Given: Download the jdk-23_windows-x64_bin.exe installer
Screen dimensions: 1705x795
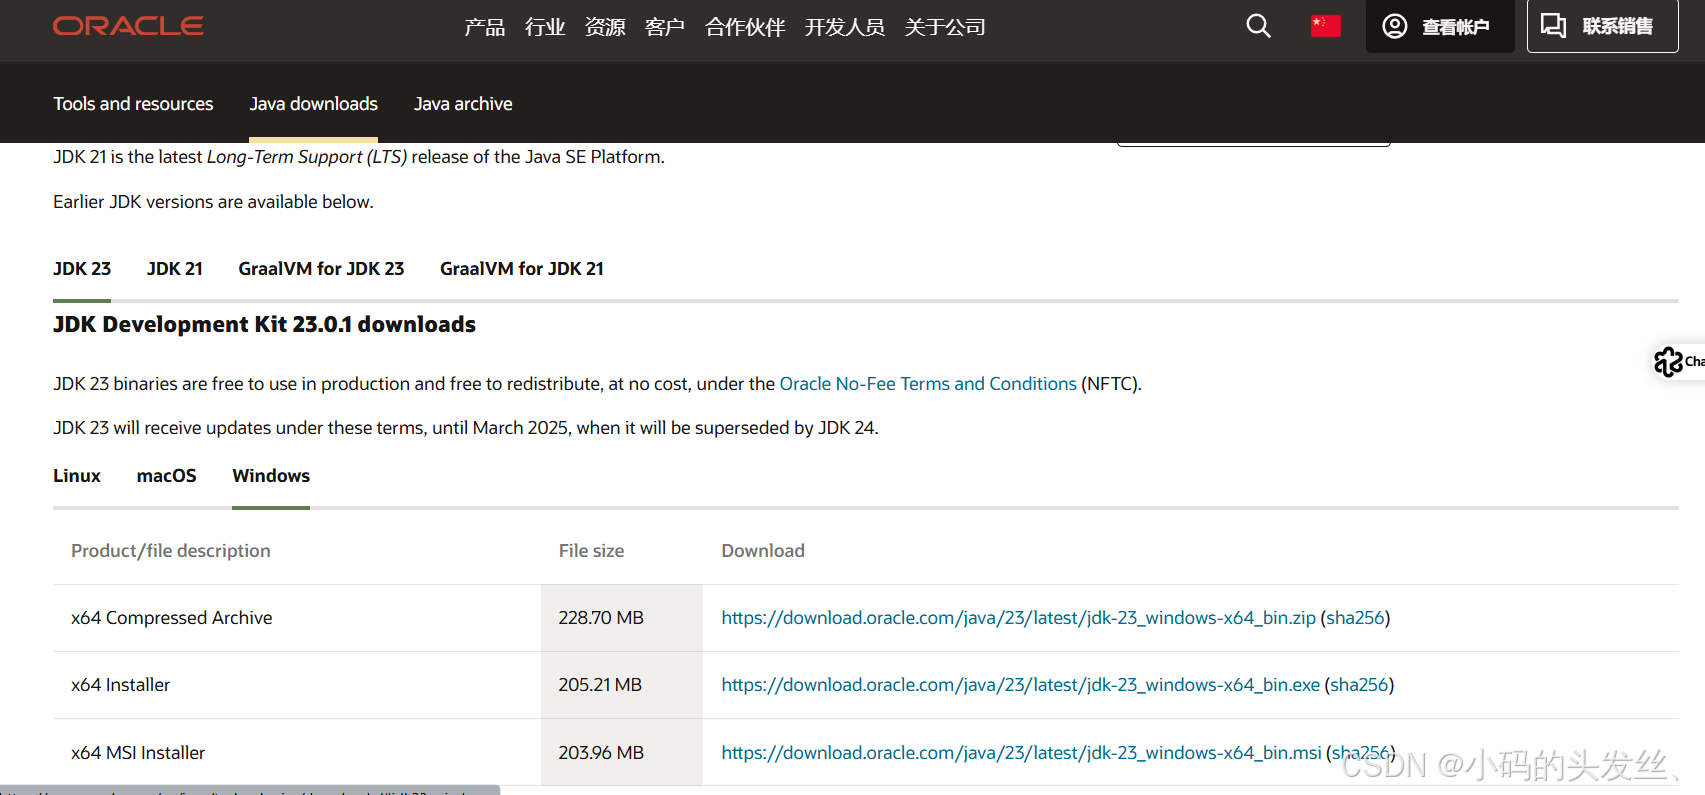Looking at the screenshot, I should [x=1020, y=685].
